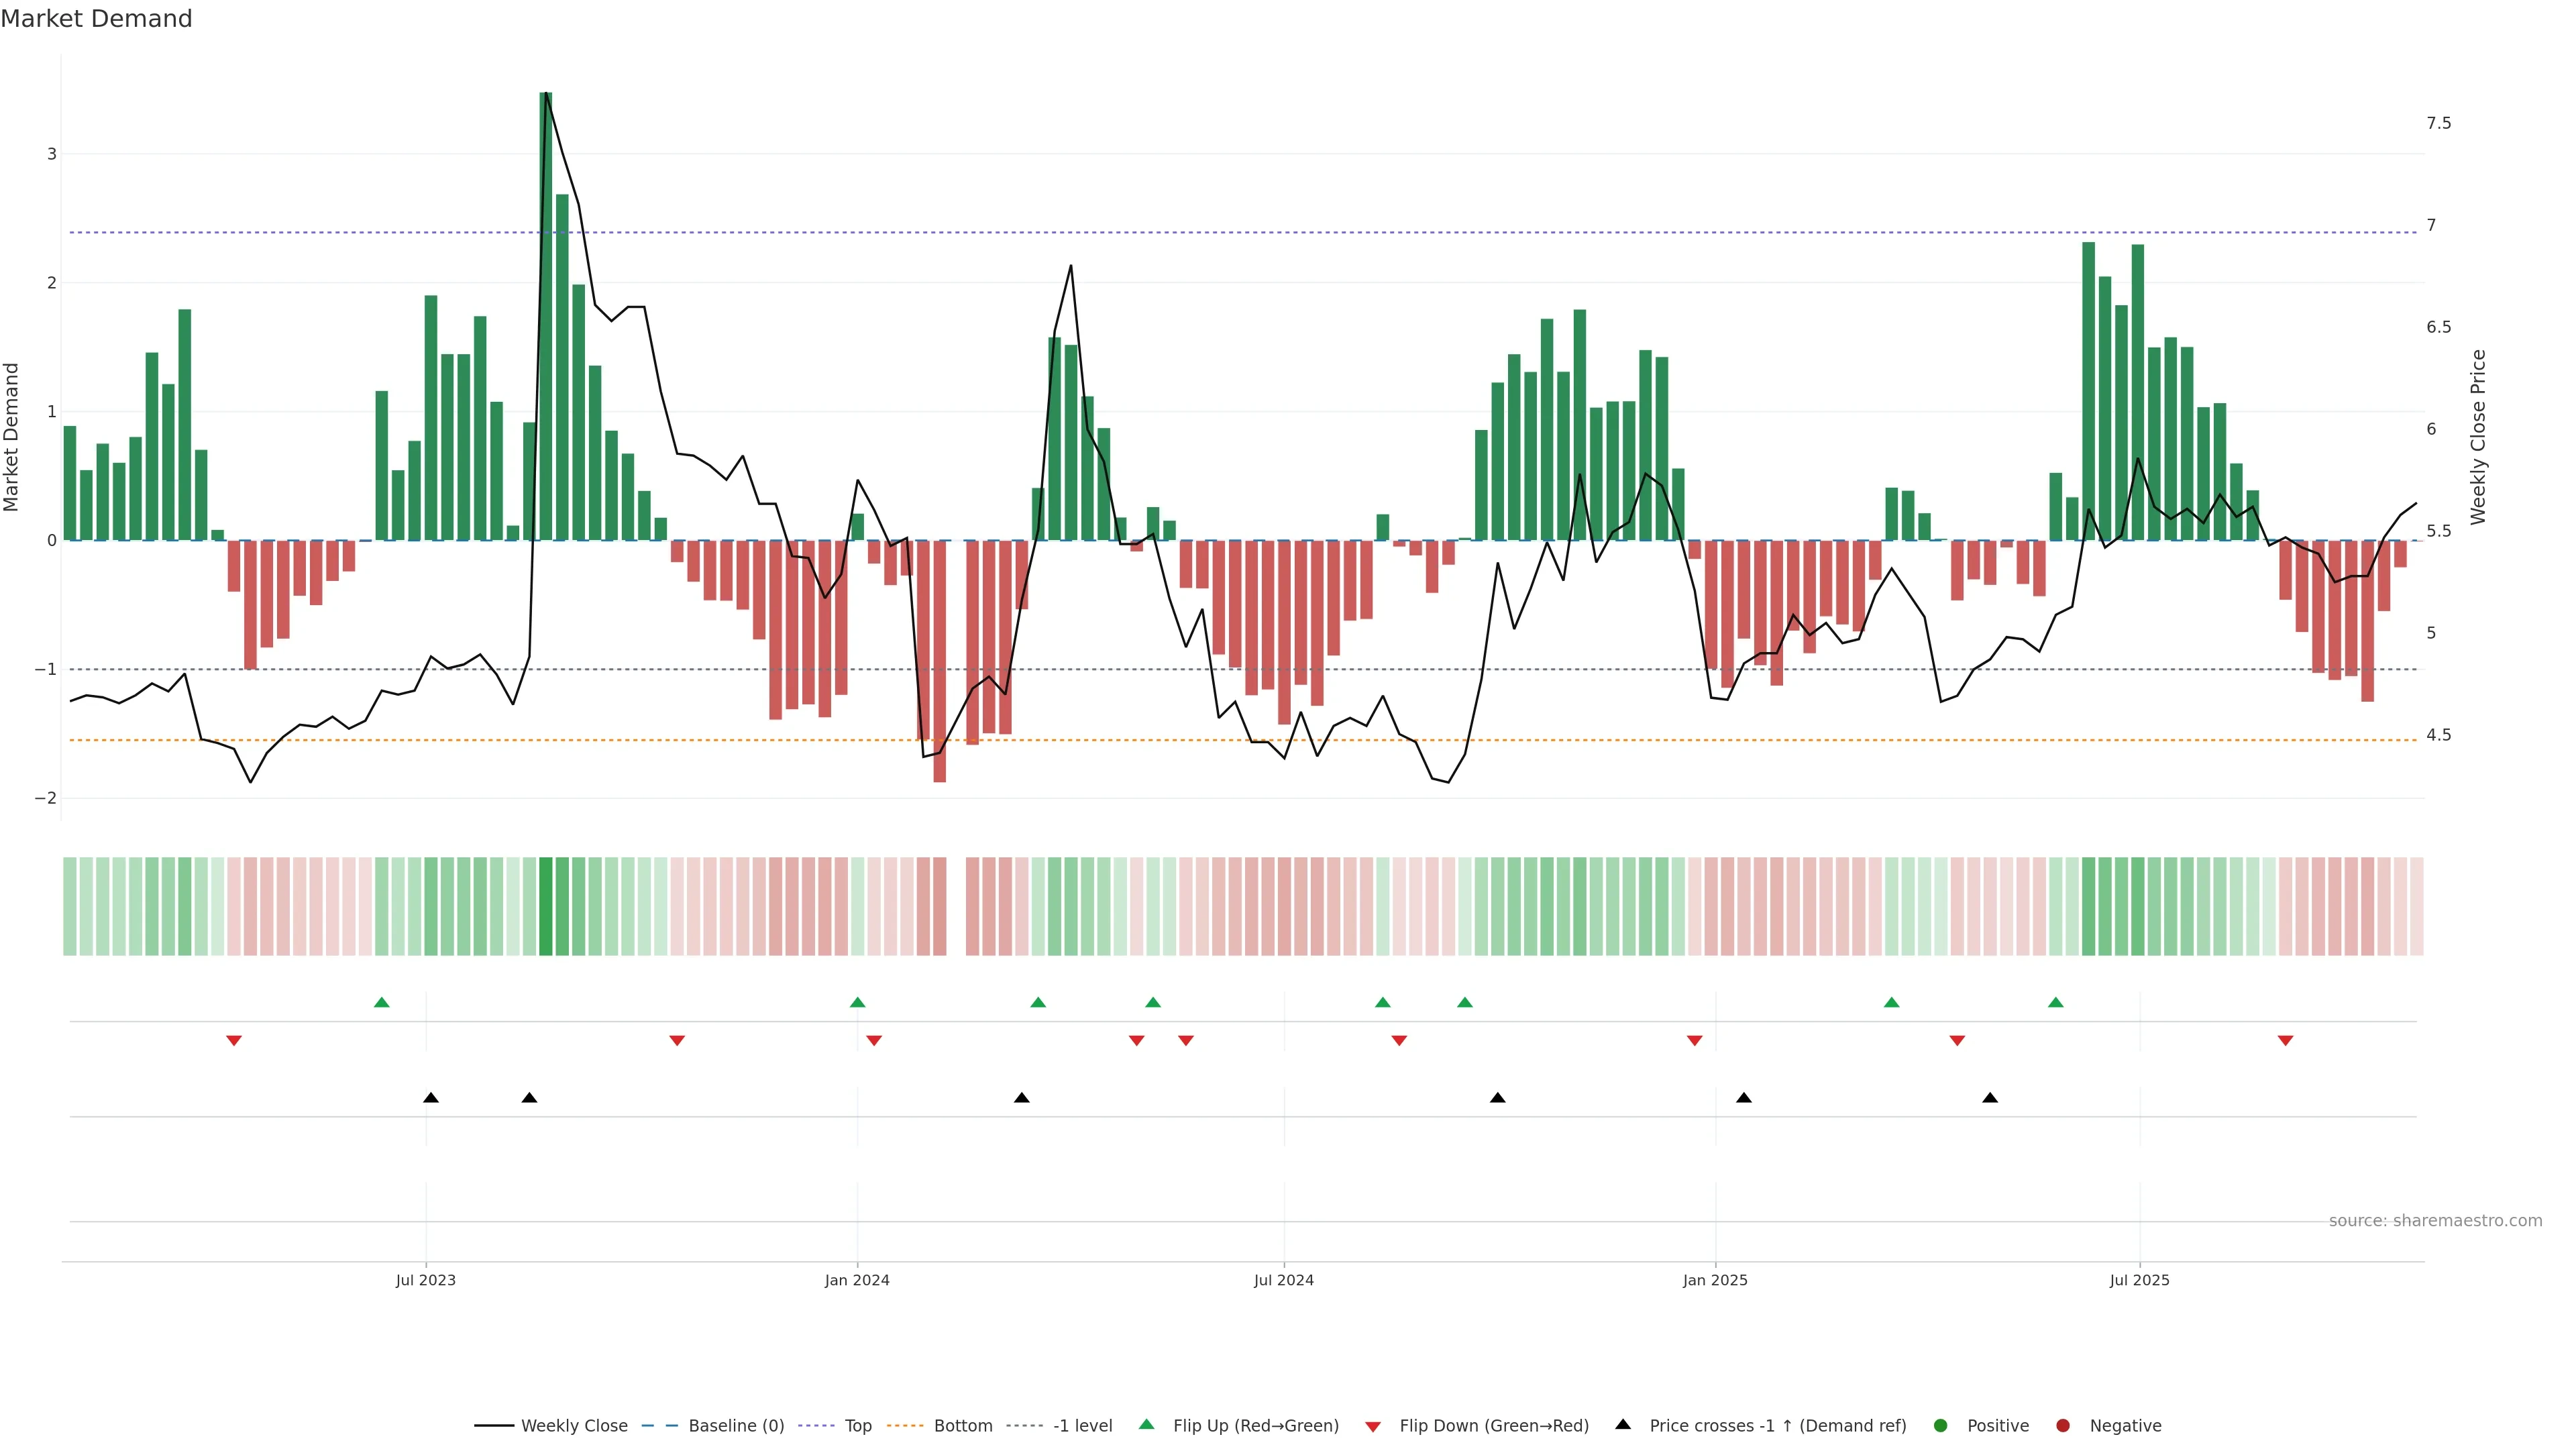This screenshot has width=2576, height=1449.
Task: Click the darkest green heatmap strip cell
Action: 546,906
